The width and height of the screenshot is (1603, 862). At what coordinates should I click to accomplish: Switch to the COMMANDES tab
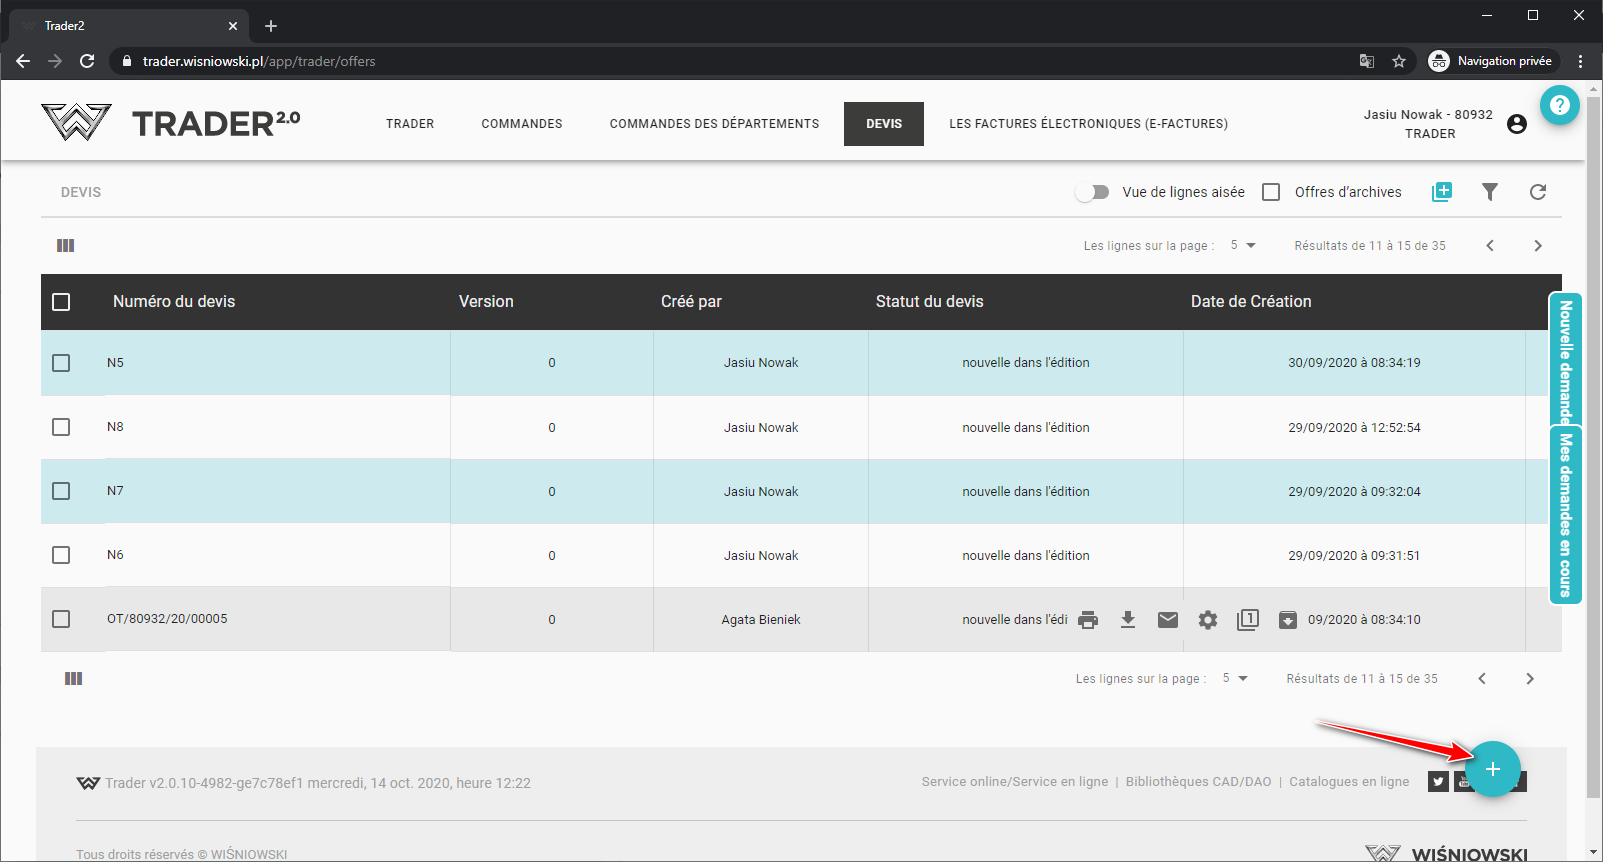coord(522,124)
